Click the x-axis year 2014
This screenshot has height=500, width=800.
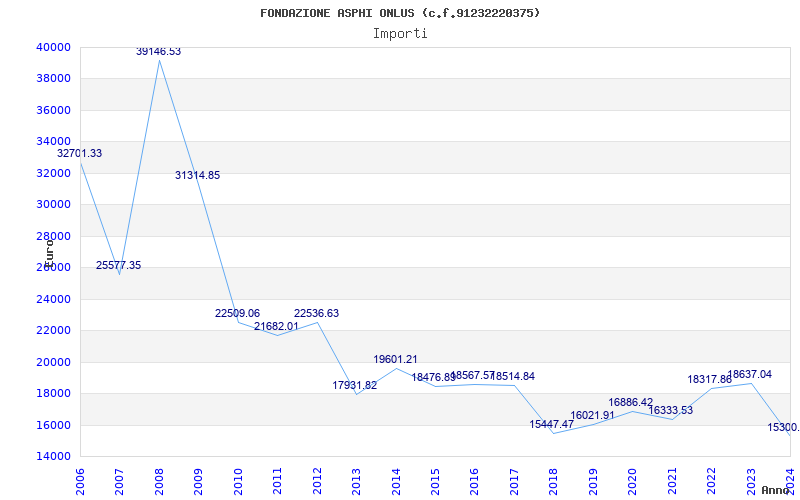tap(395, 482)
